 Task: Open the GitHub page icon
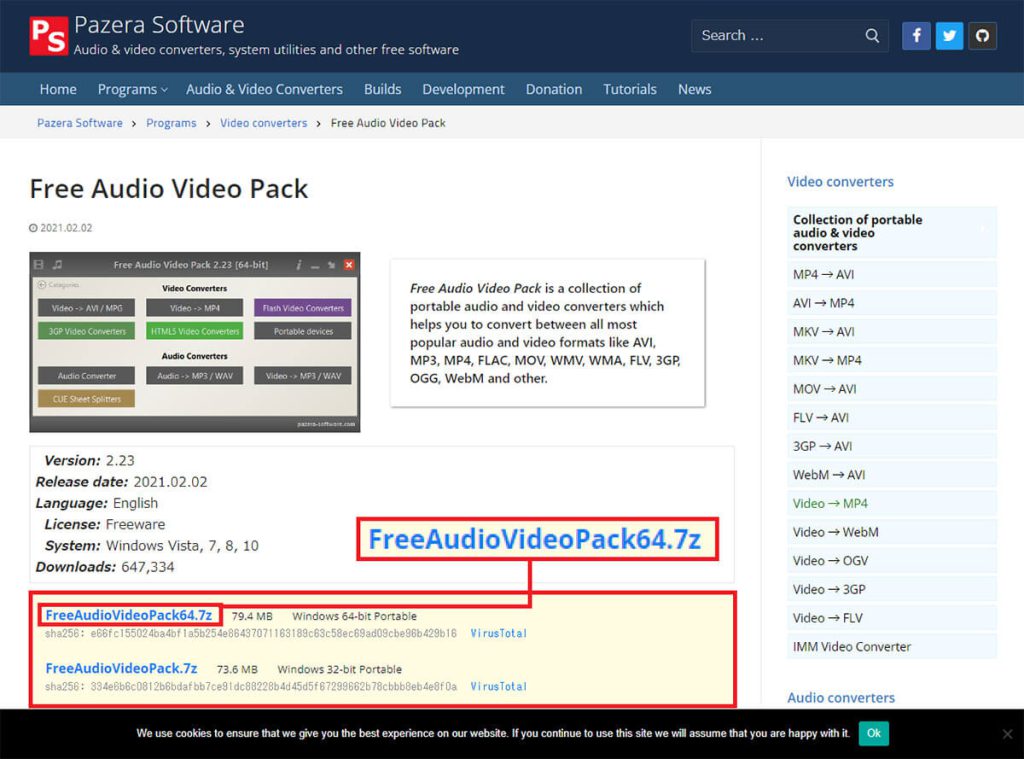tap(982, 35)
